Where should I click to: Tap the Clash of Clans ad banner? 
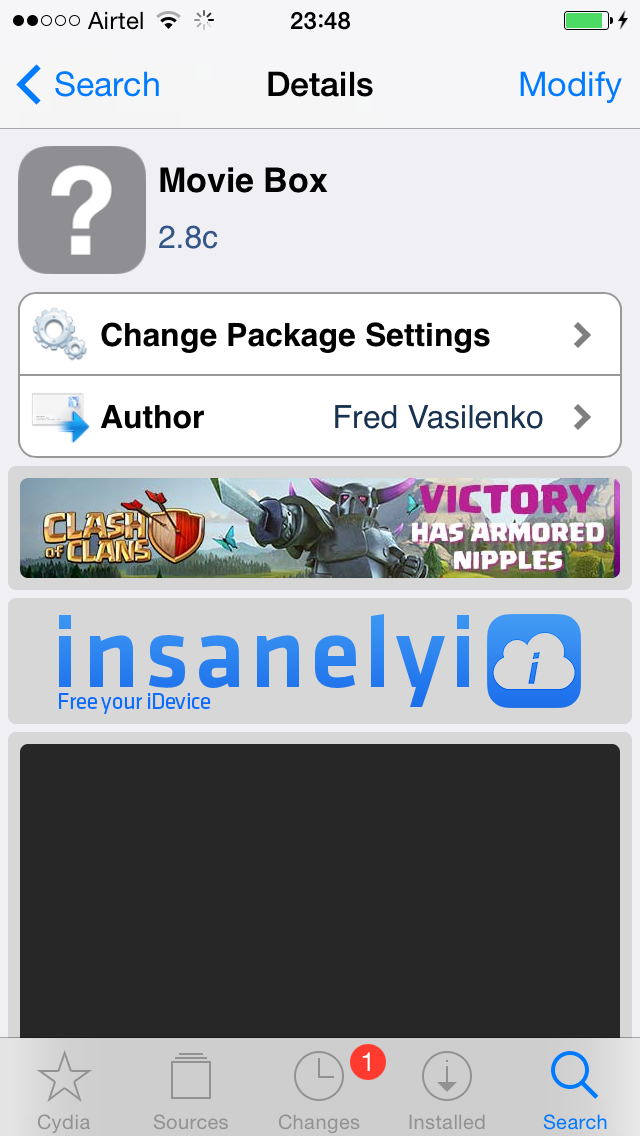tap(320, 528)
